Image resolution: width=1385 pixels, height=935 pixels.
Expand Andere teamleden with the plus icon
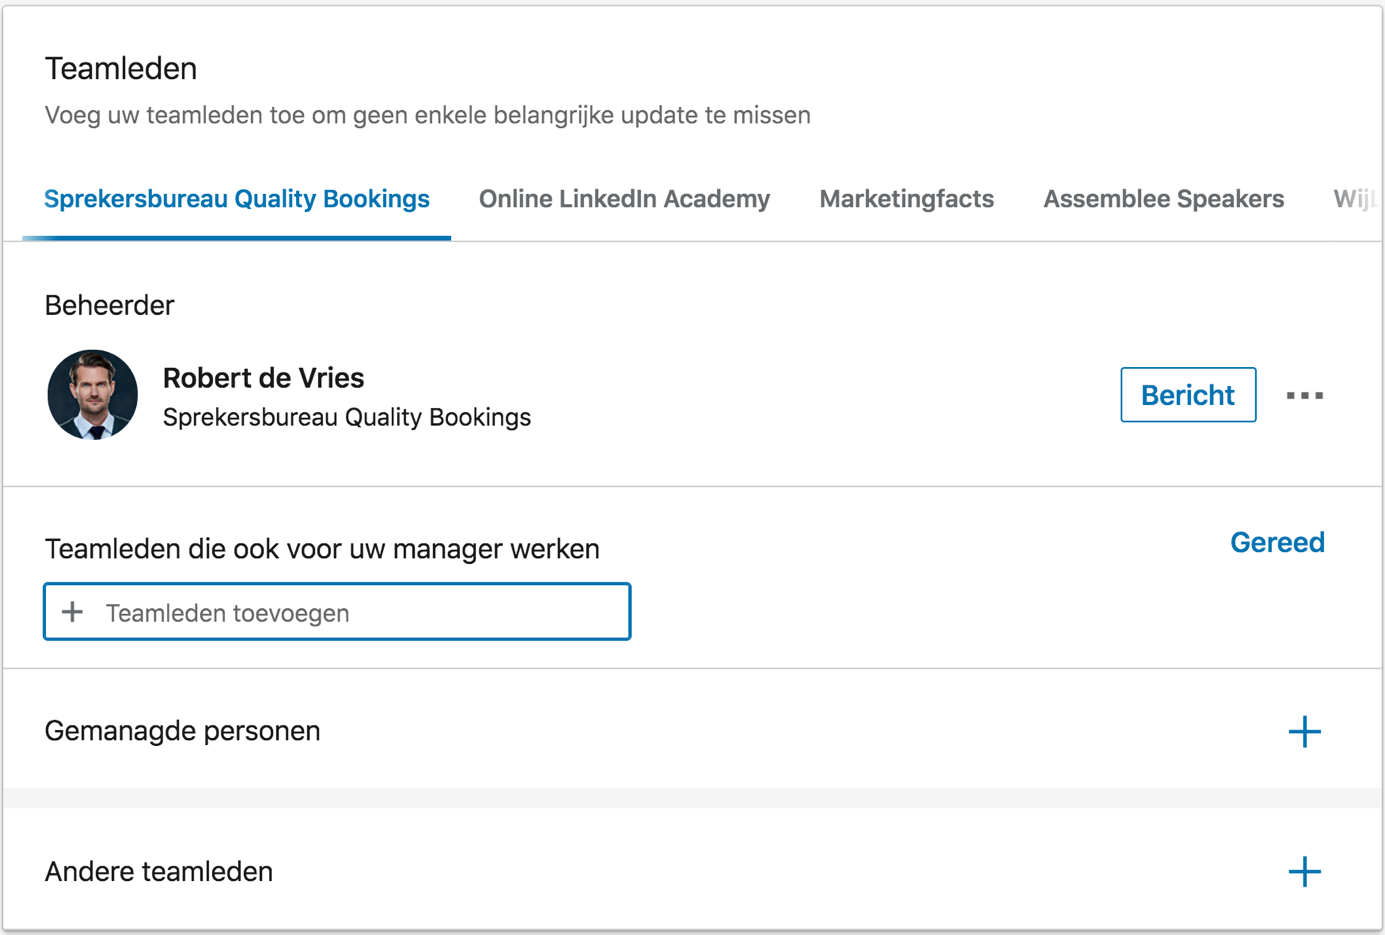[x=1304, y=872]
